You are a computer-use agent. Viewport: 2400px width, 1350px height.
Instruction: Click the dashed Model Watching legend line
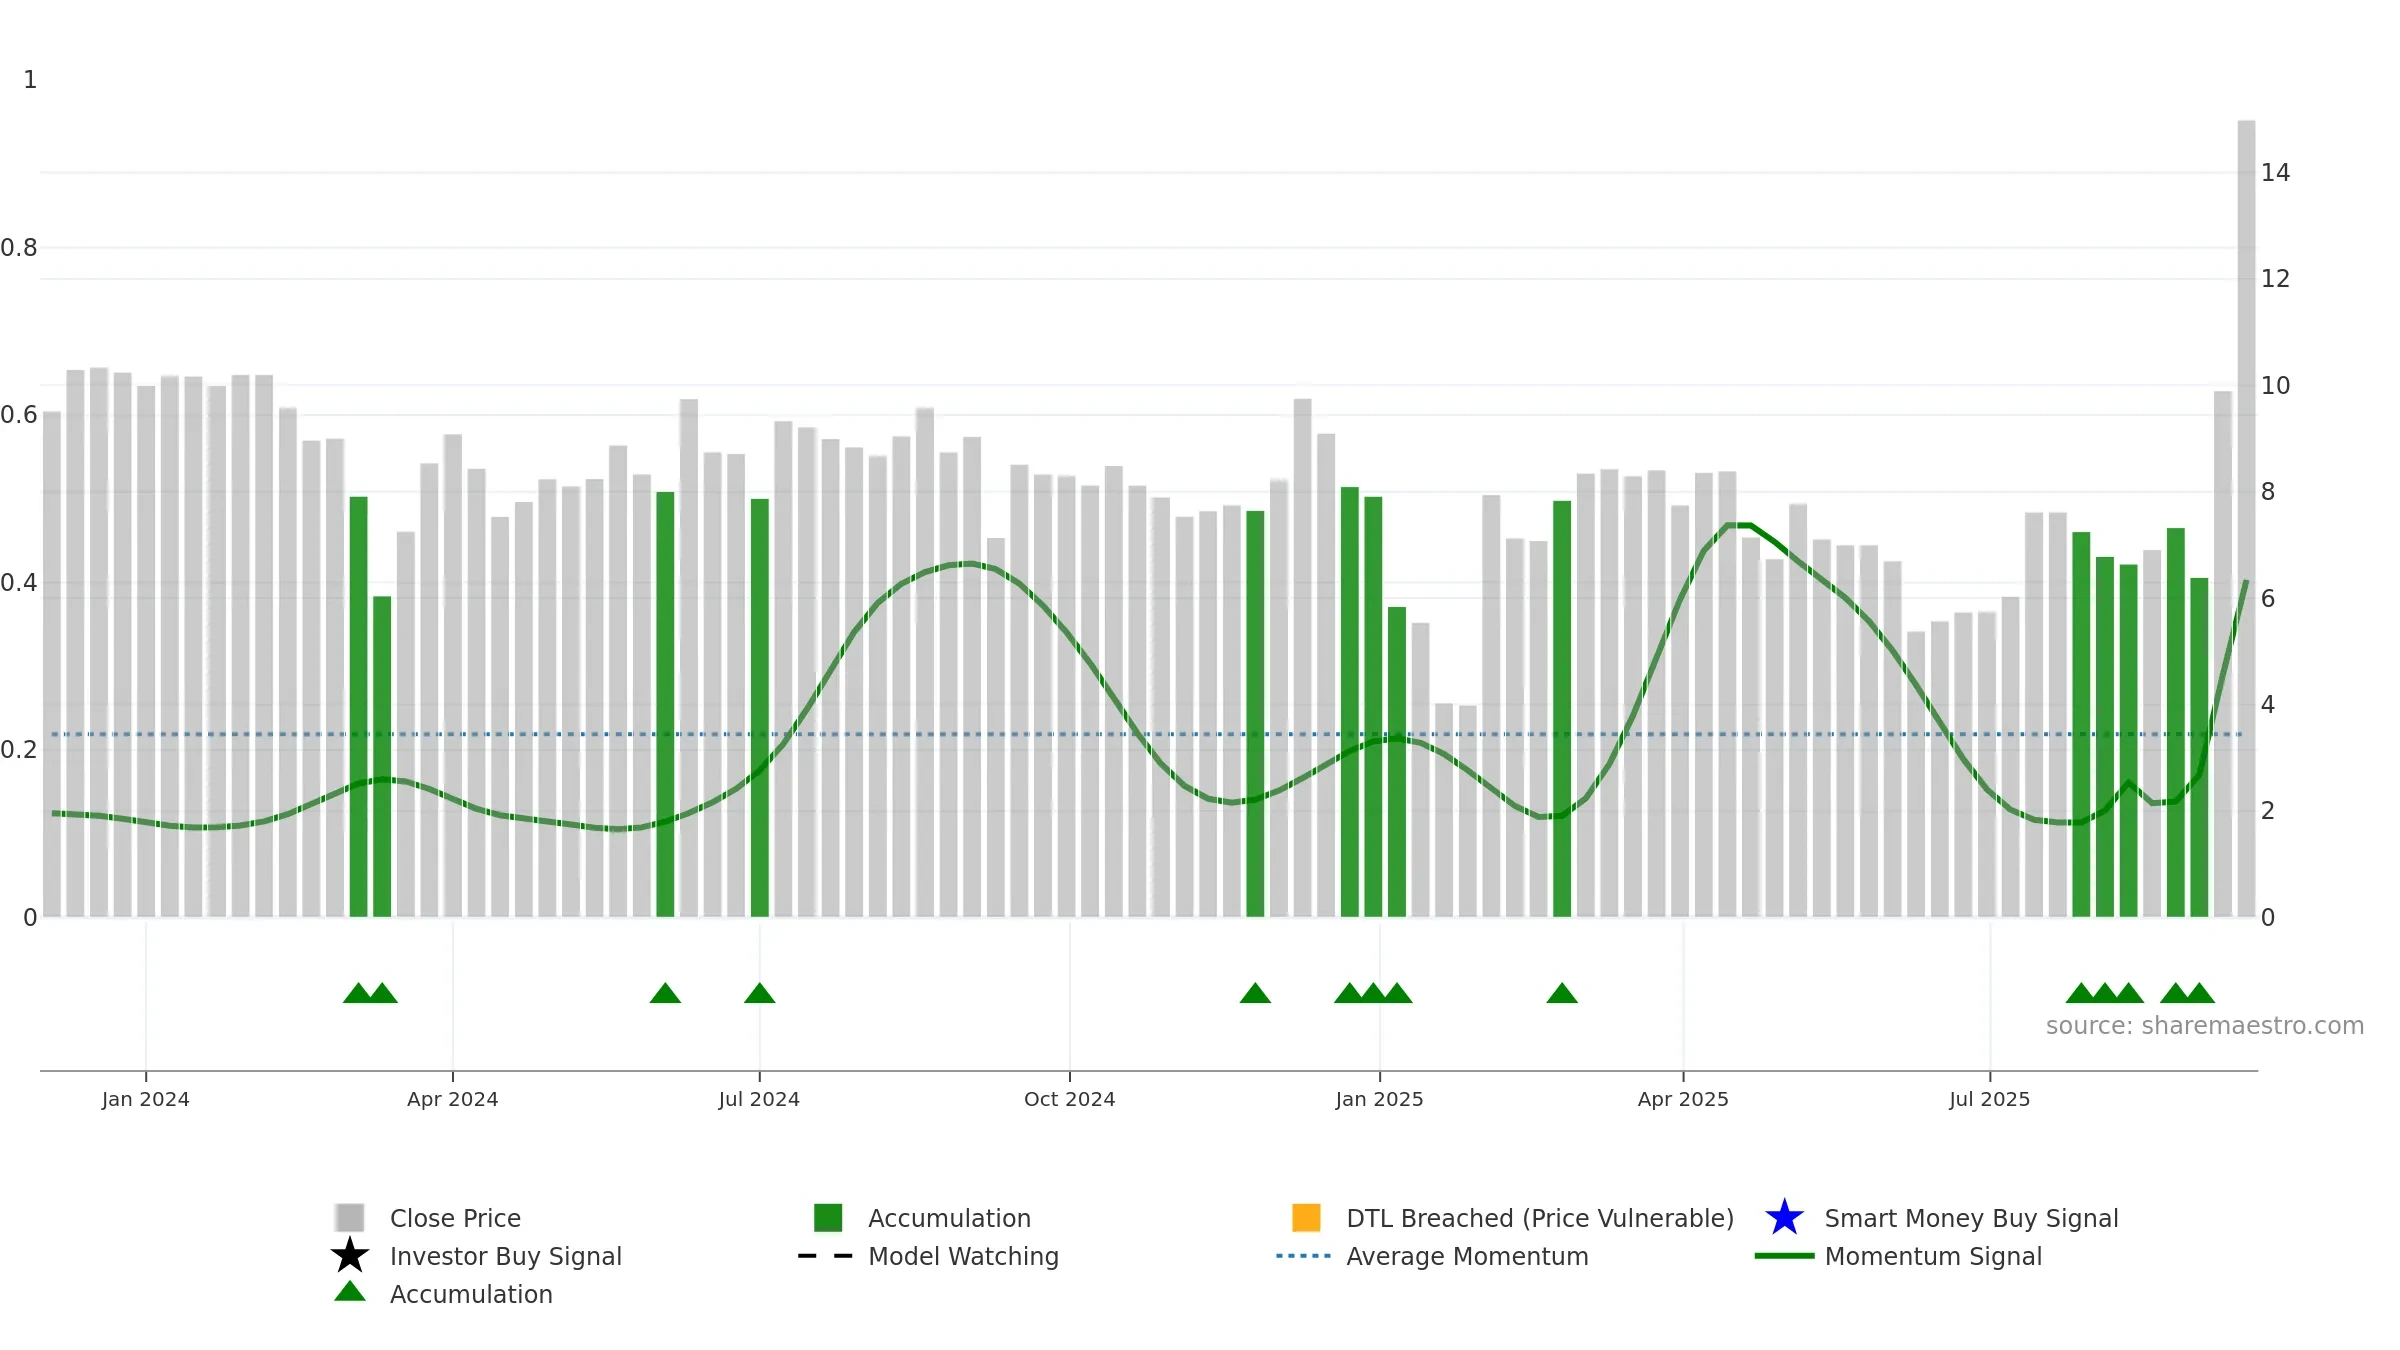[x=826, y=1256]
